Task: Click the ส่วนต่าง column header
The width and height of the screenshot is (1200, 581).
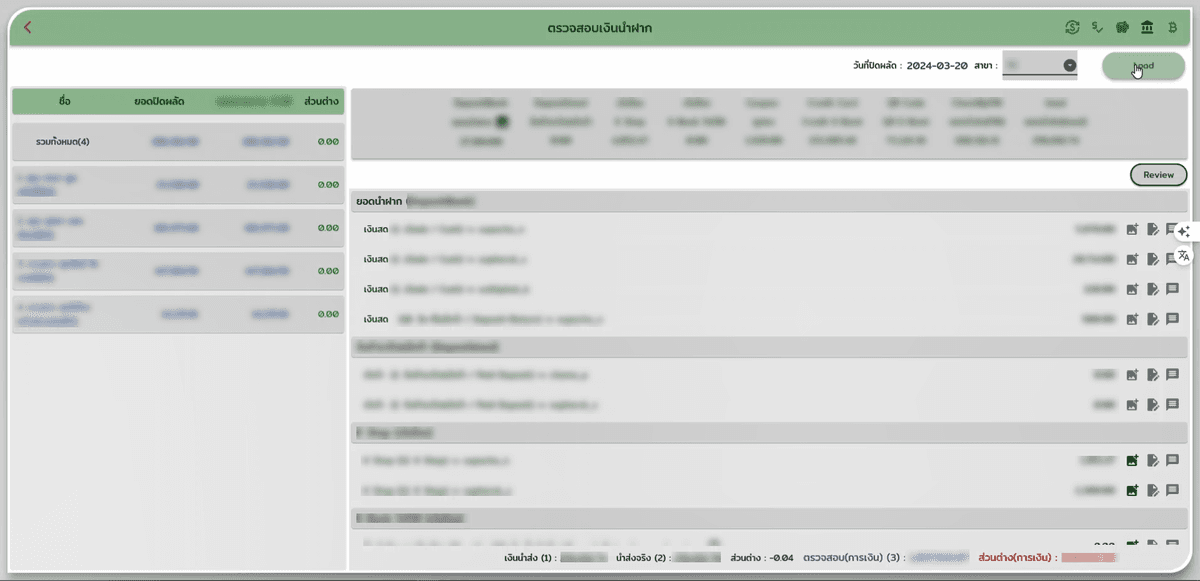Action: (x=322, y=101)
